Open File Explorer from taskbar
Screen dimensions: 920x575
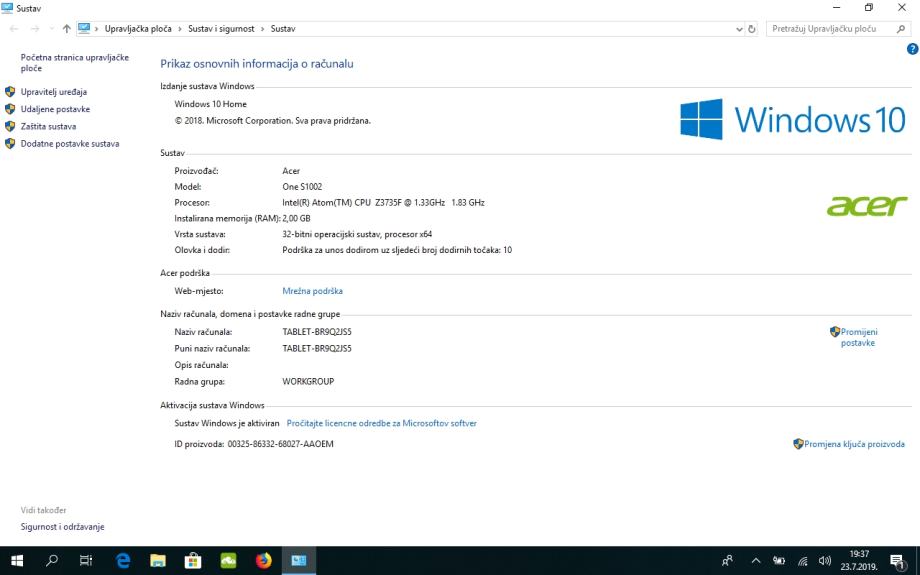pos(158,561)
